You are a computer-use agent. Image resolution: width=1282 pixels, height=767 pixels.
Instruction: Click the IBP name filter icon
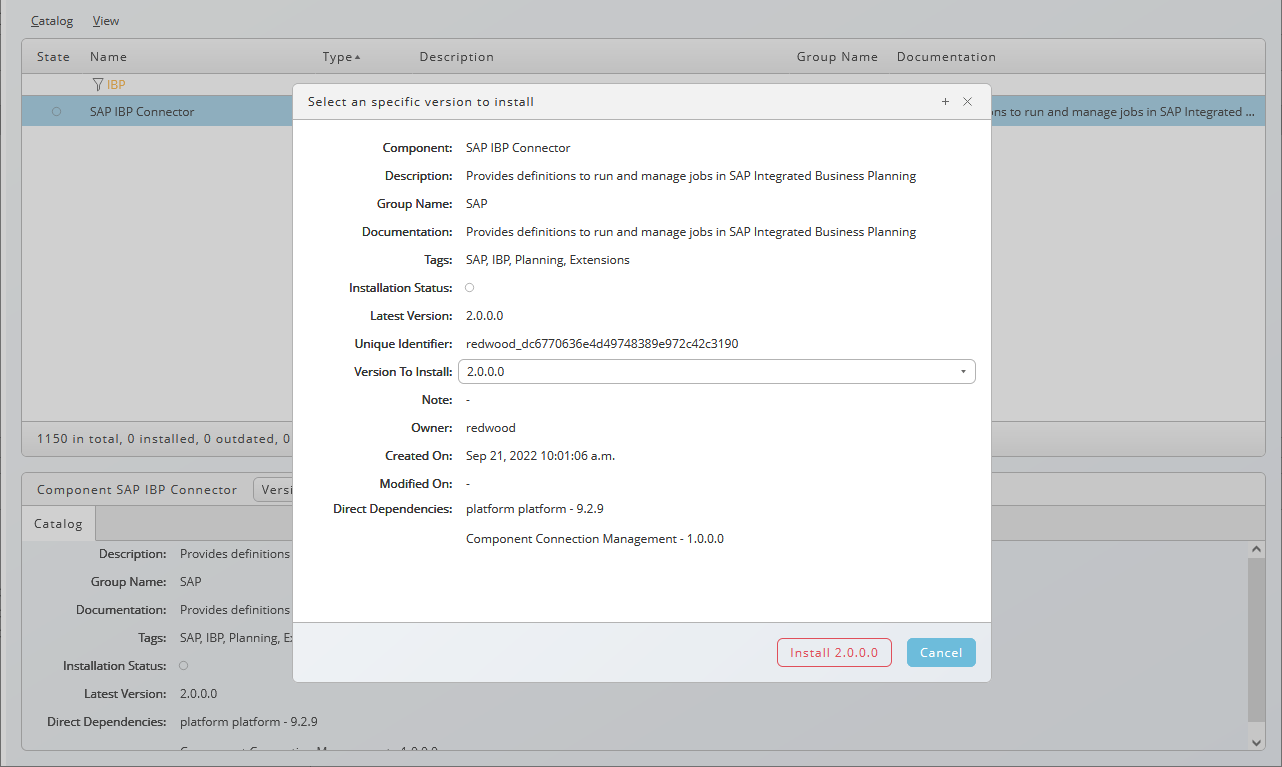[97, 85]
